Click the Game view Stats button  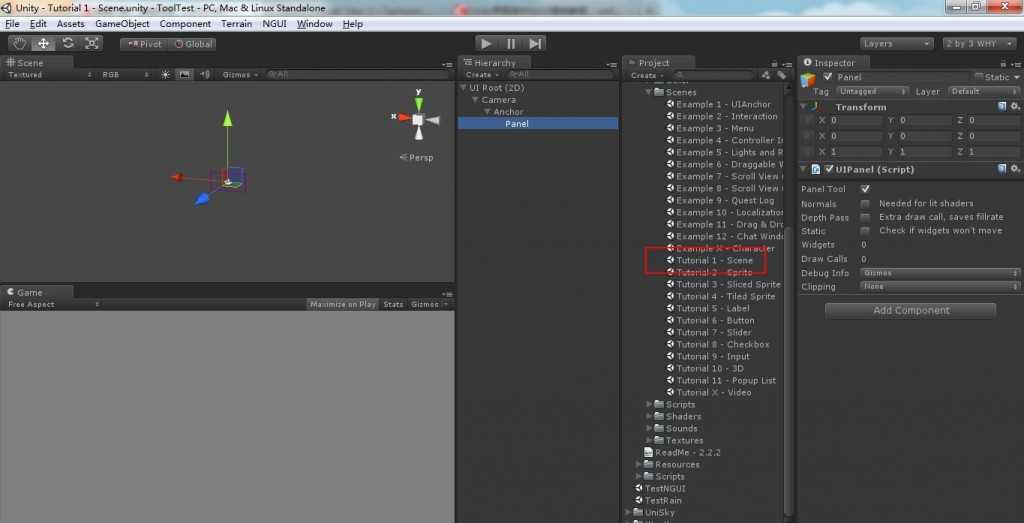(393, 304)
